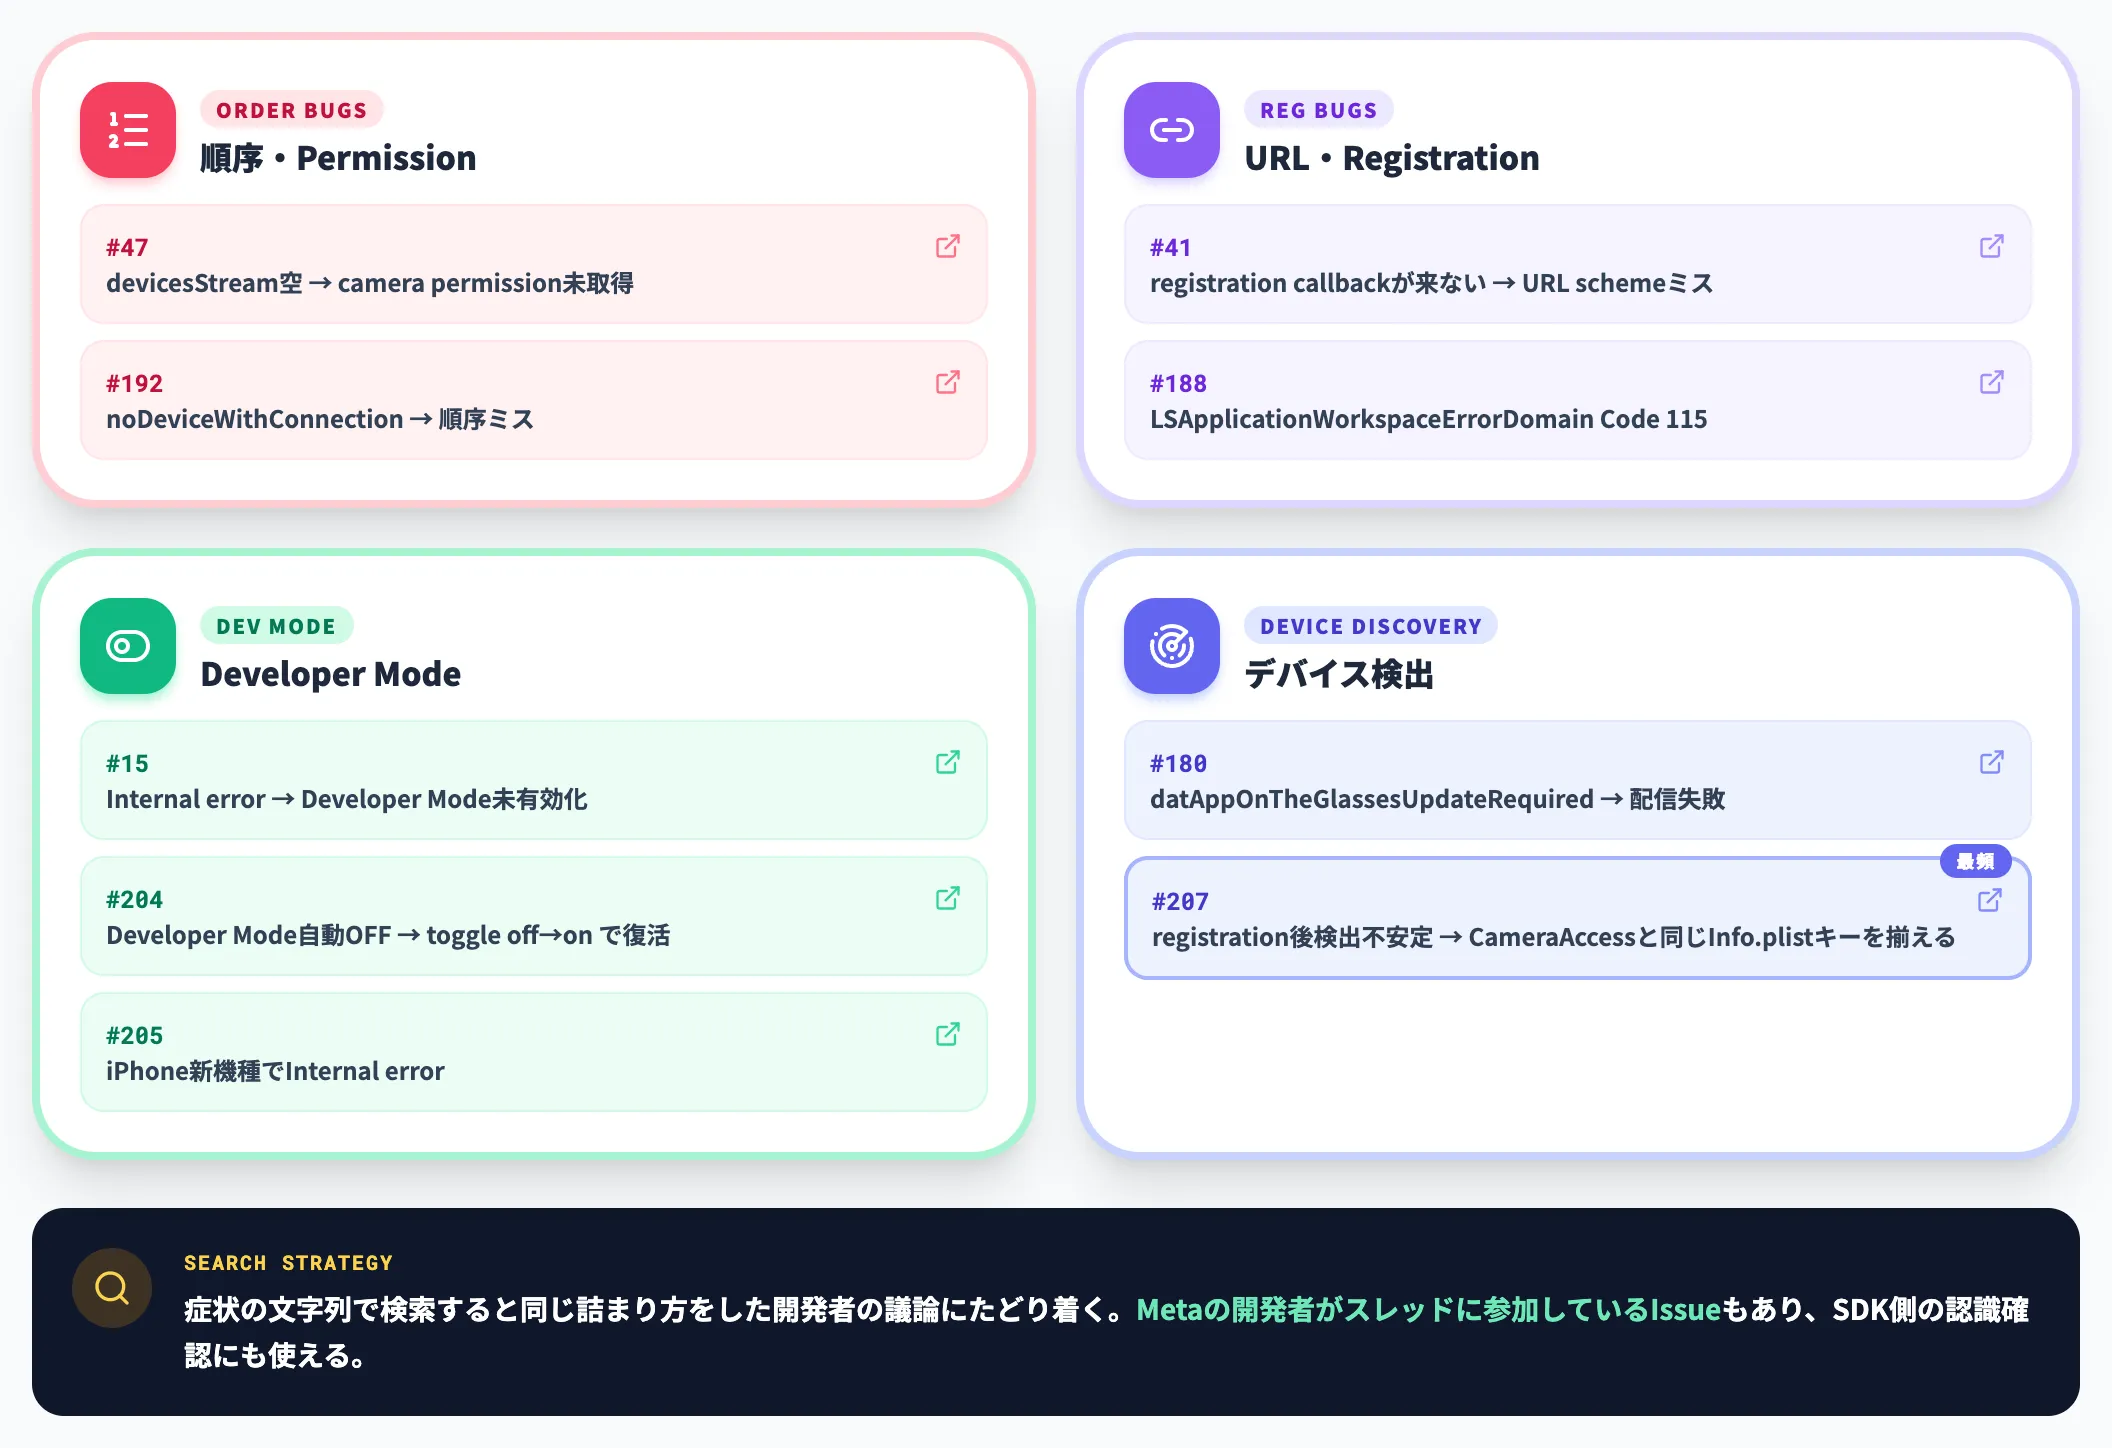Open external link icon for issue #204

(948, 898)
